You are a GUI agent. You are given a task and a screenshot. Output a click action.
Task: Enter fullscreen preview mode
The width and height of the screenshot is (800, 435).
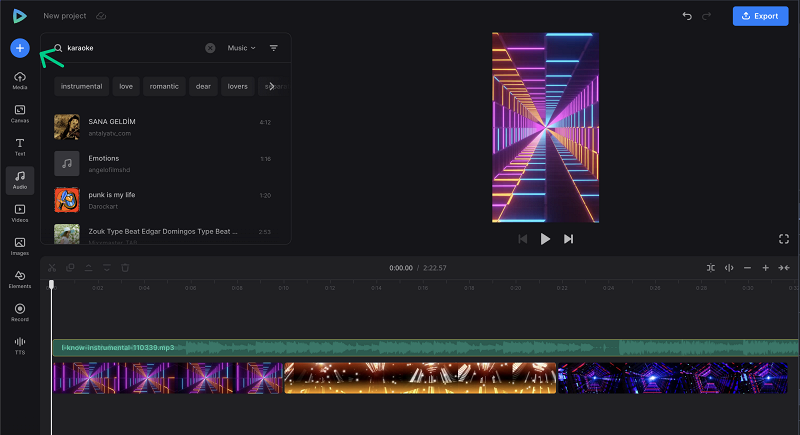pos(784,239)
